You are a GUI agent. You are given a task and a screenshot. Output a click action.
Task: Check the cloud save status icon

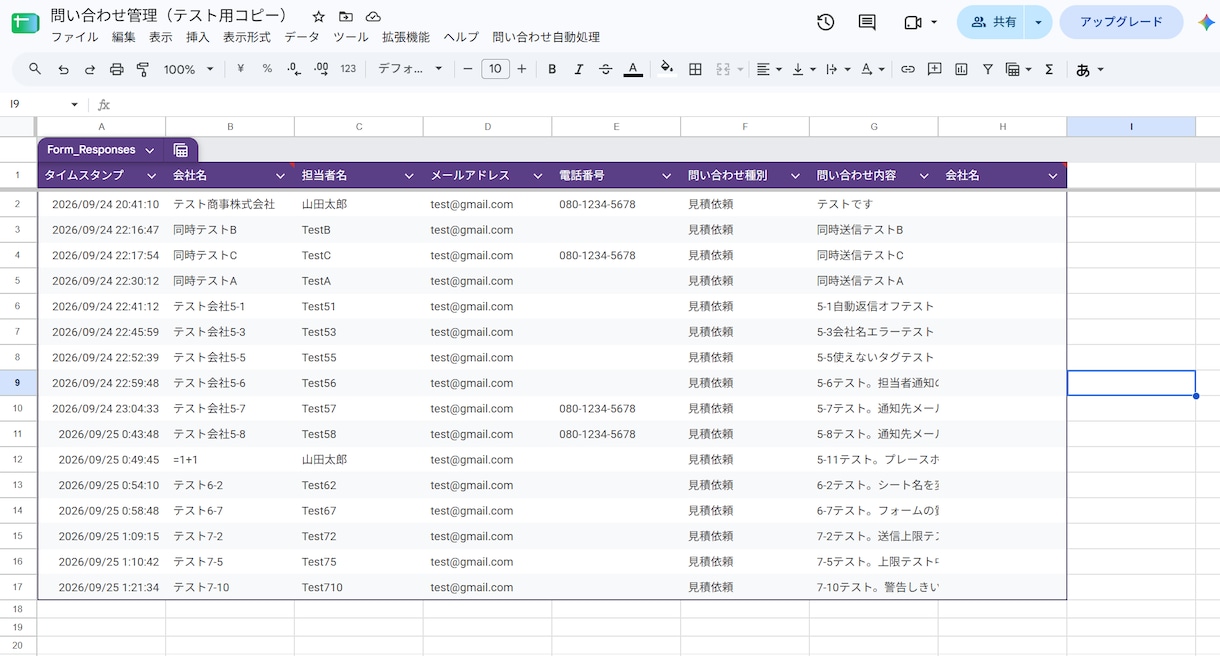coord(373,17)
